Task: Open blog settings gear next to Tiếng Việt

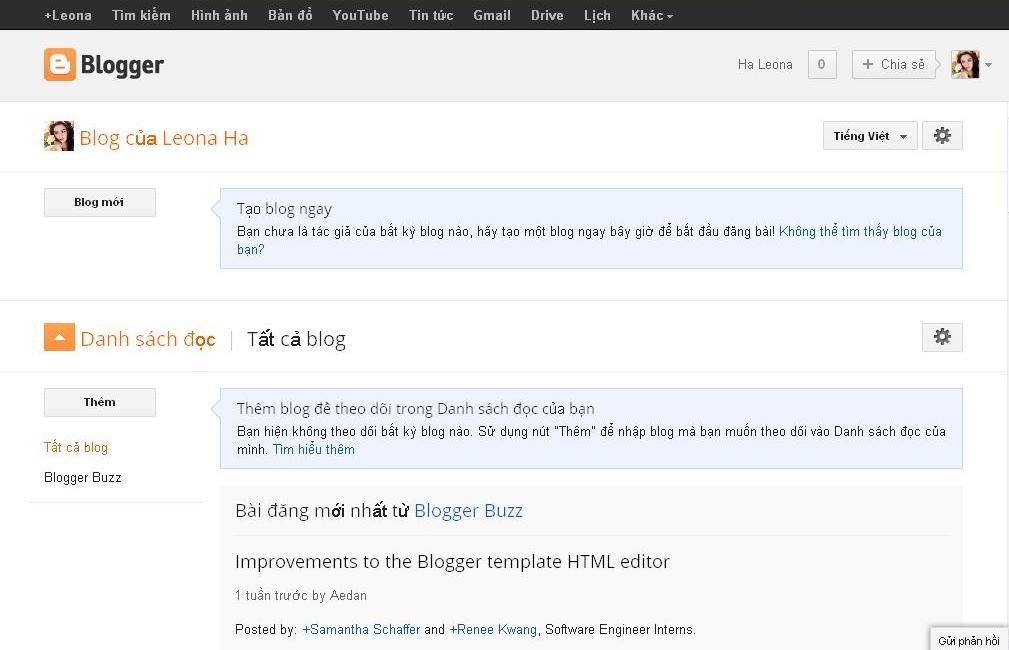Action: [942, 136]
